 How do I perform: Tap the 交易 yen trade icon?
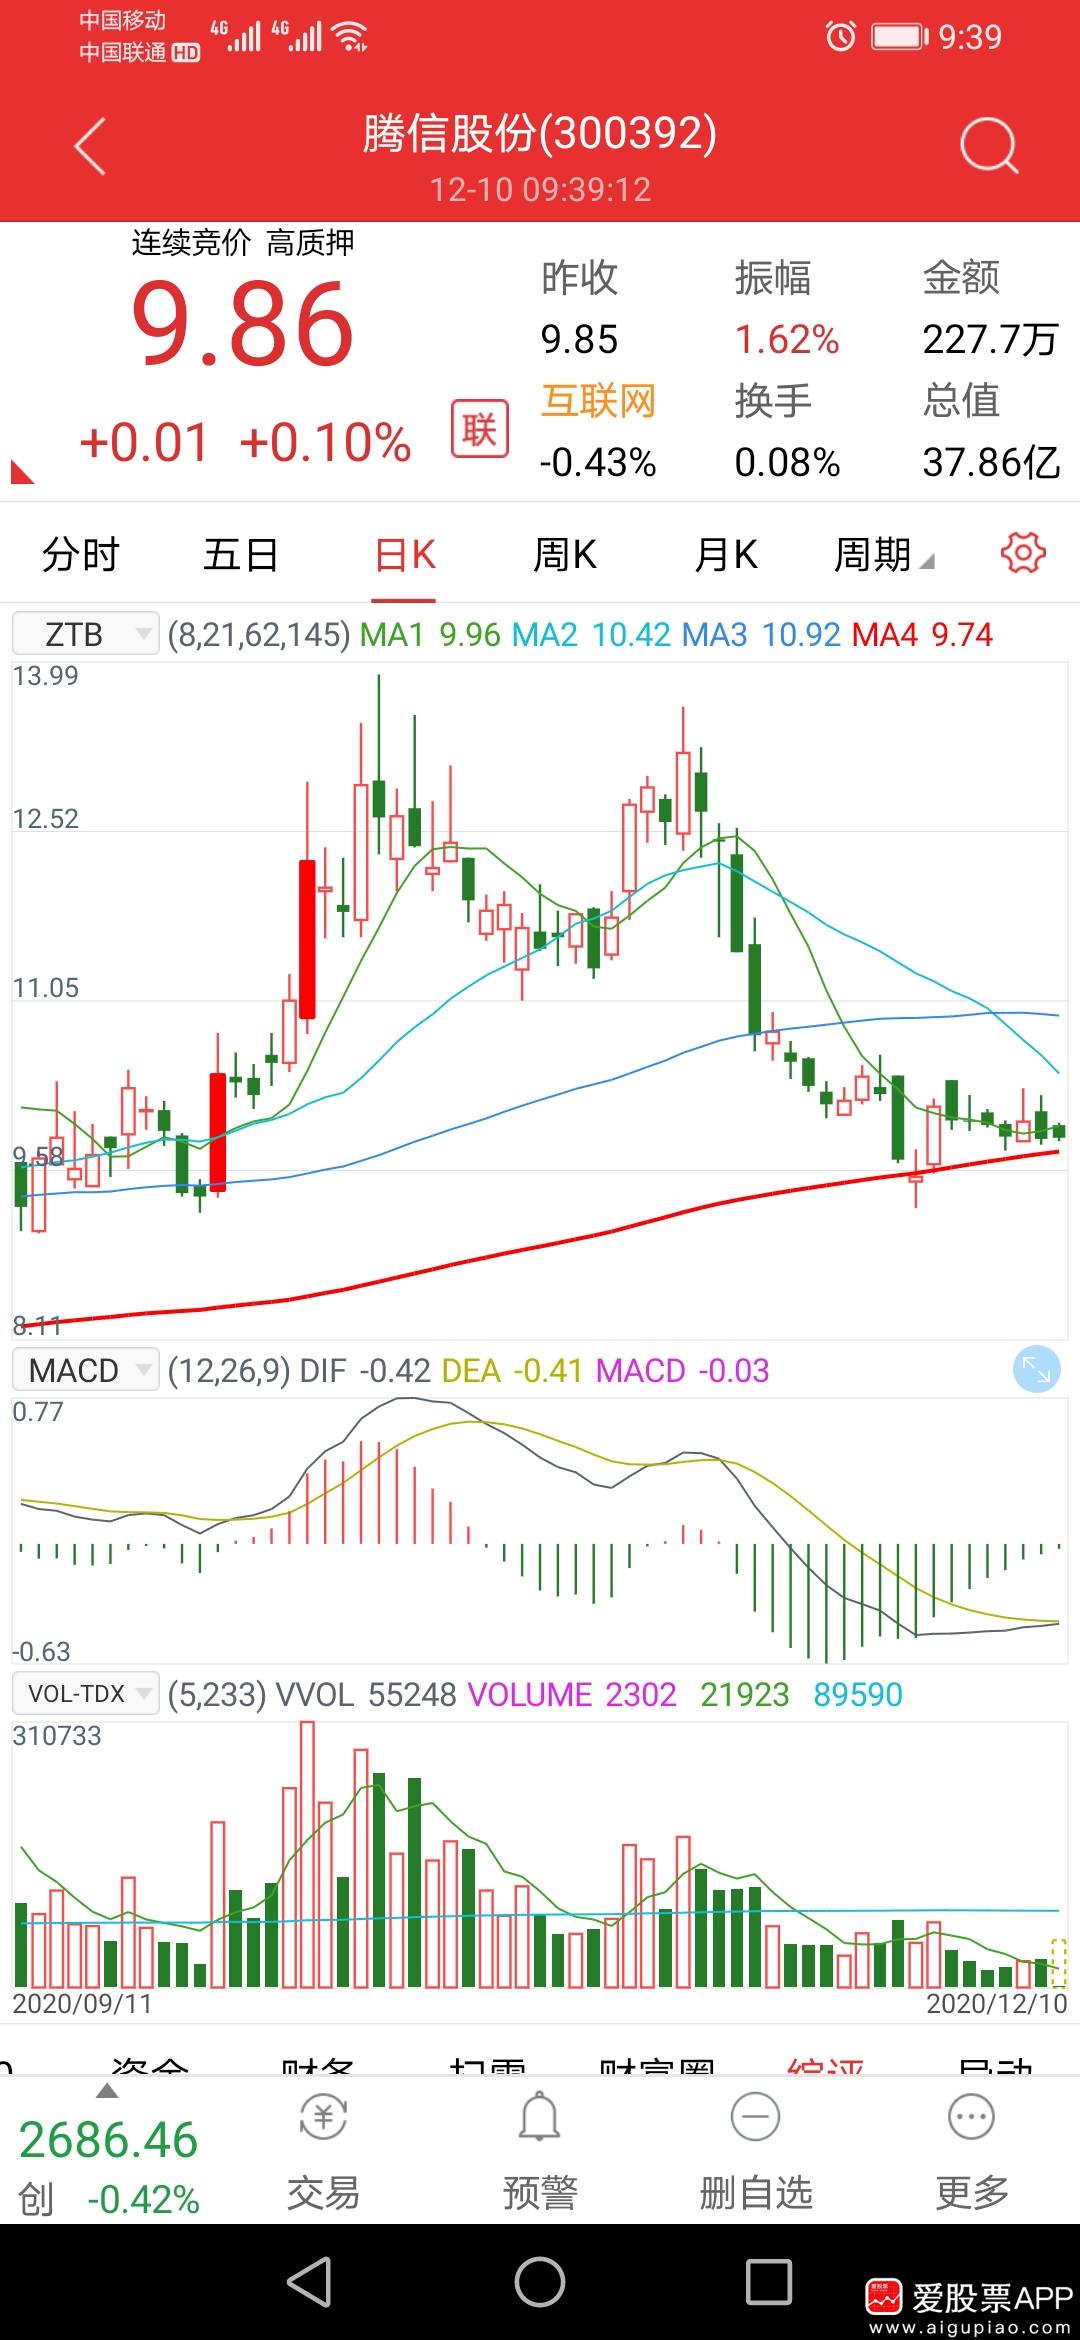(x=323, y=2117)
